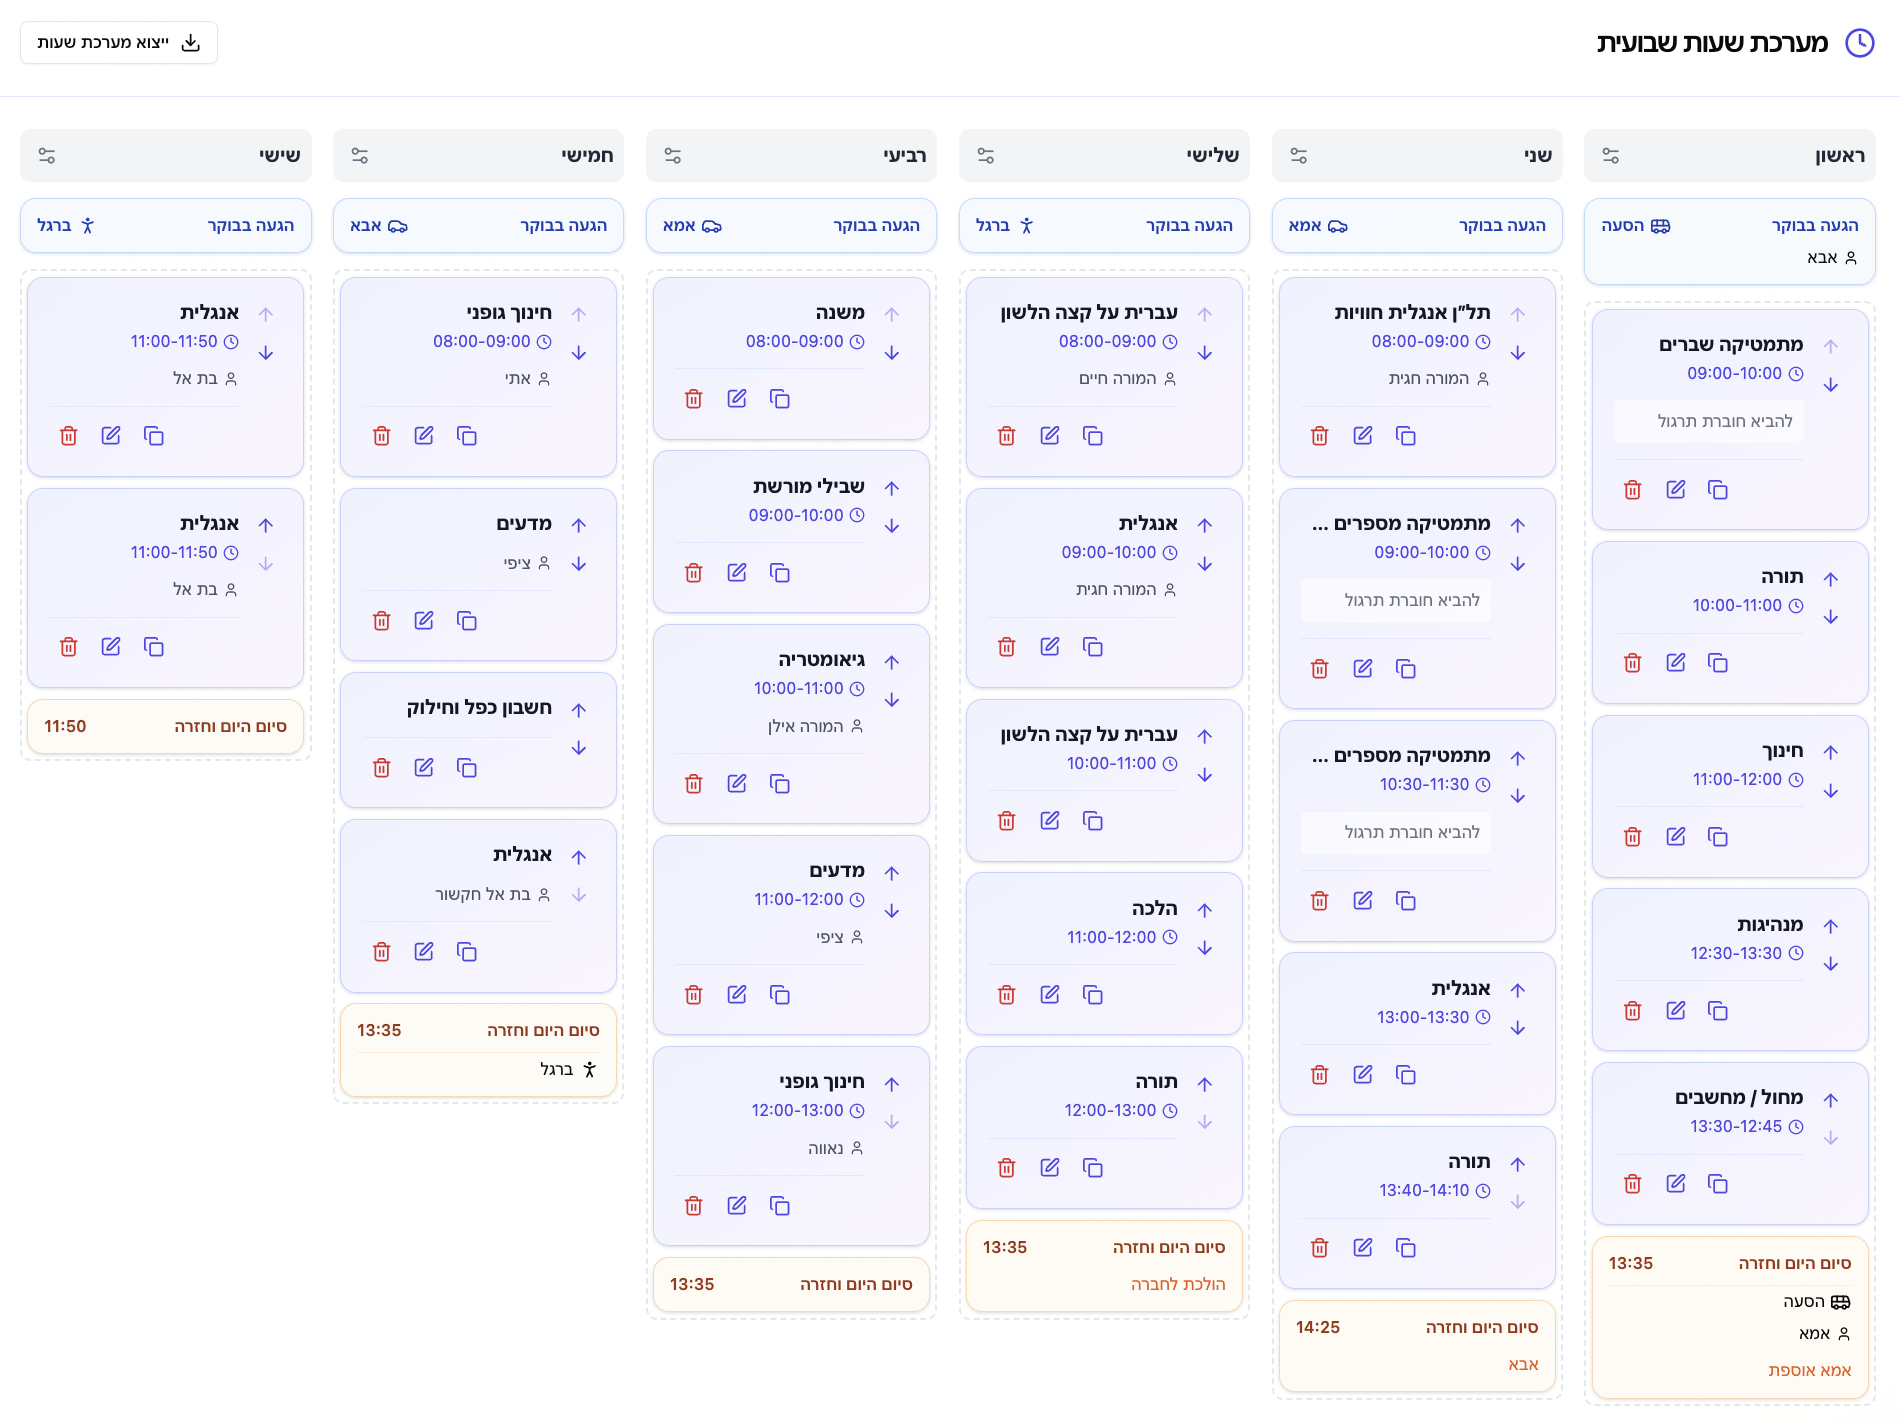Duplicate the מתמטיקה שברים lesson card

click(1717, 490)
